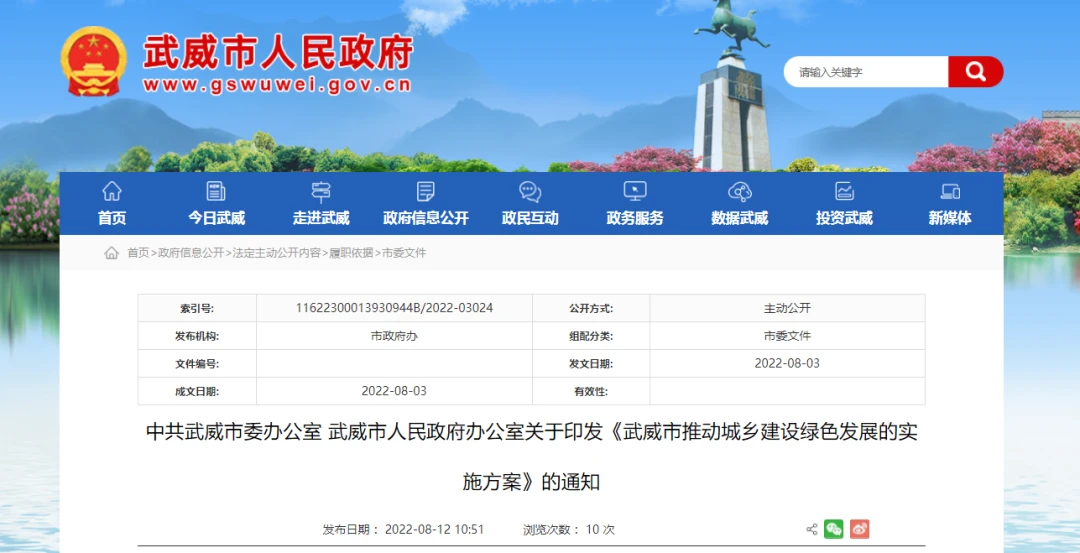
Task: Click the share icon beside WeChat
Action: [x=812, y=529]
